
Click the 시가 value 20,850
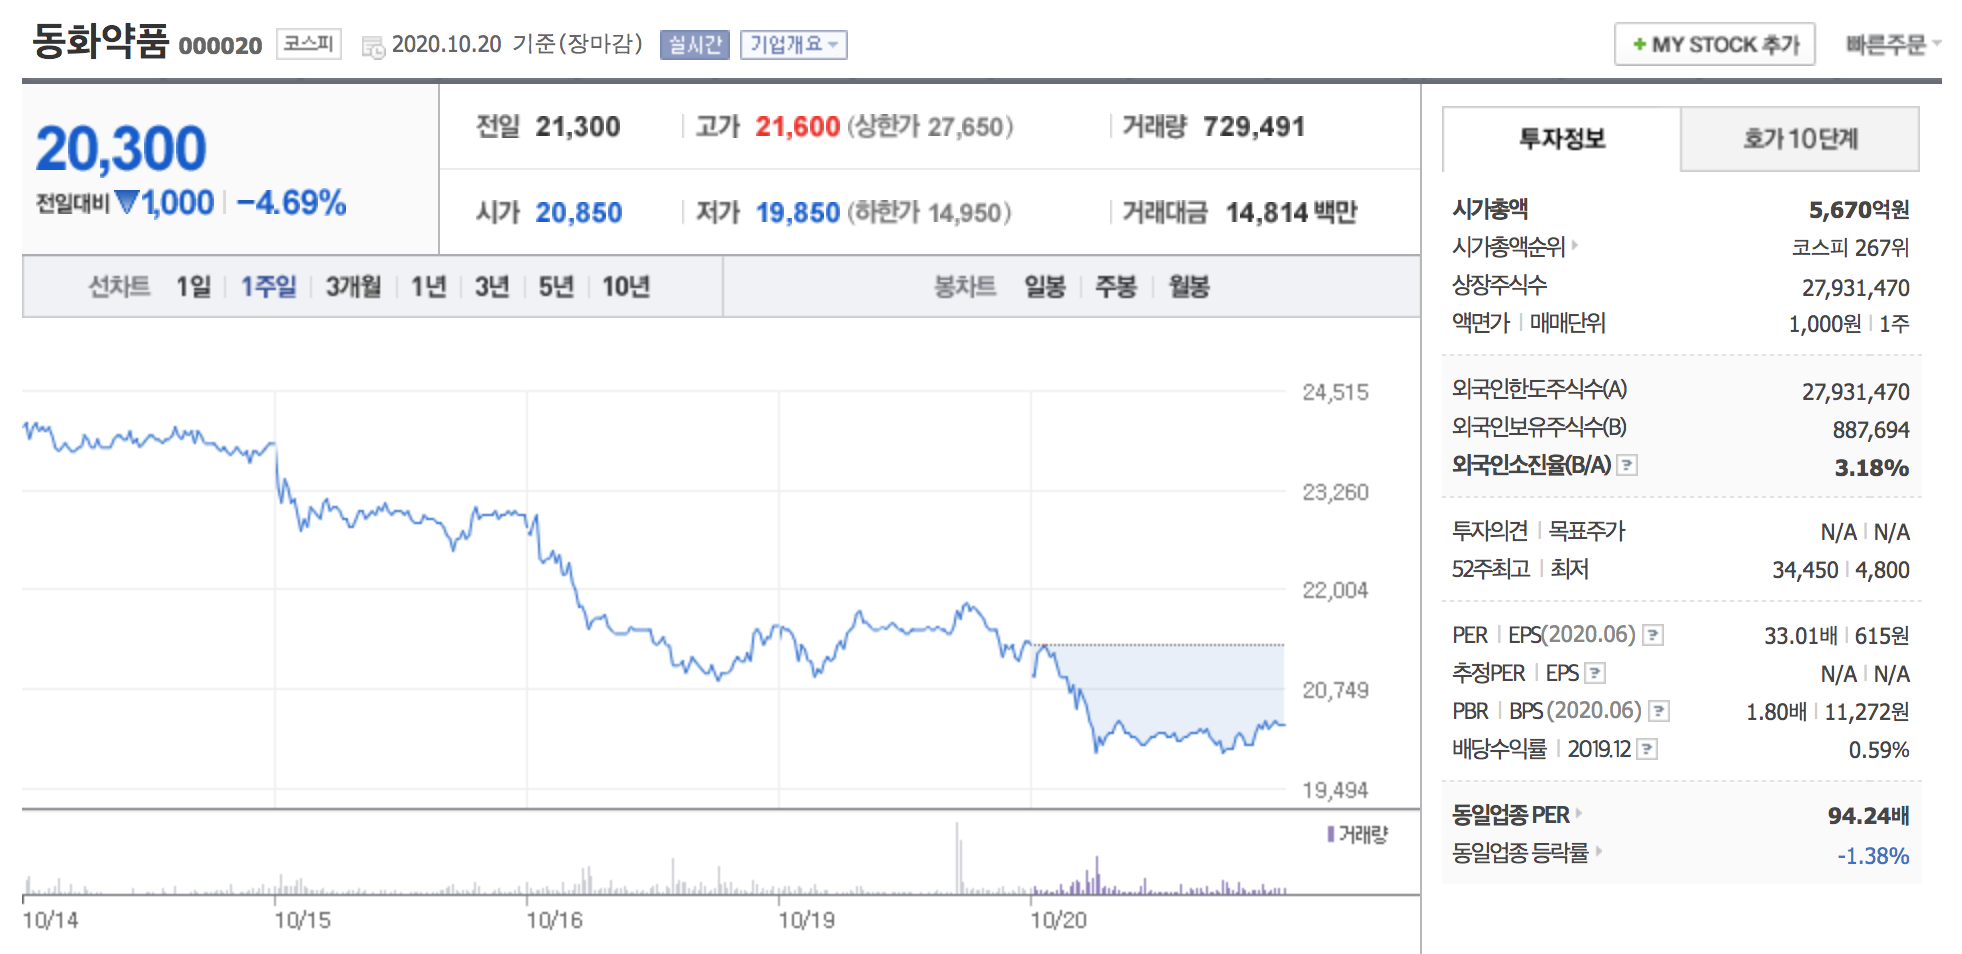578,213
